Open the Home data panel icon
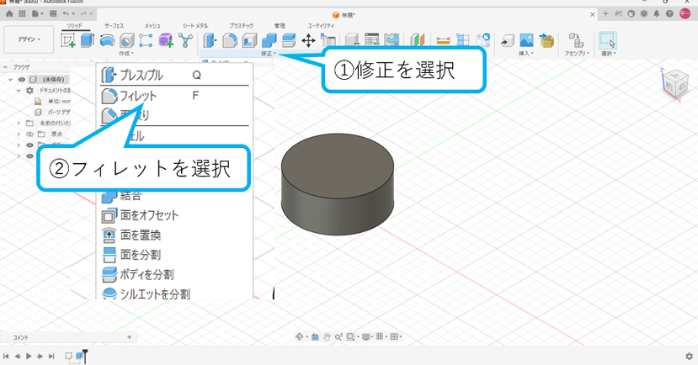This screenshot has width=698, height=365. (x=9, y=14)
